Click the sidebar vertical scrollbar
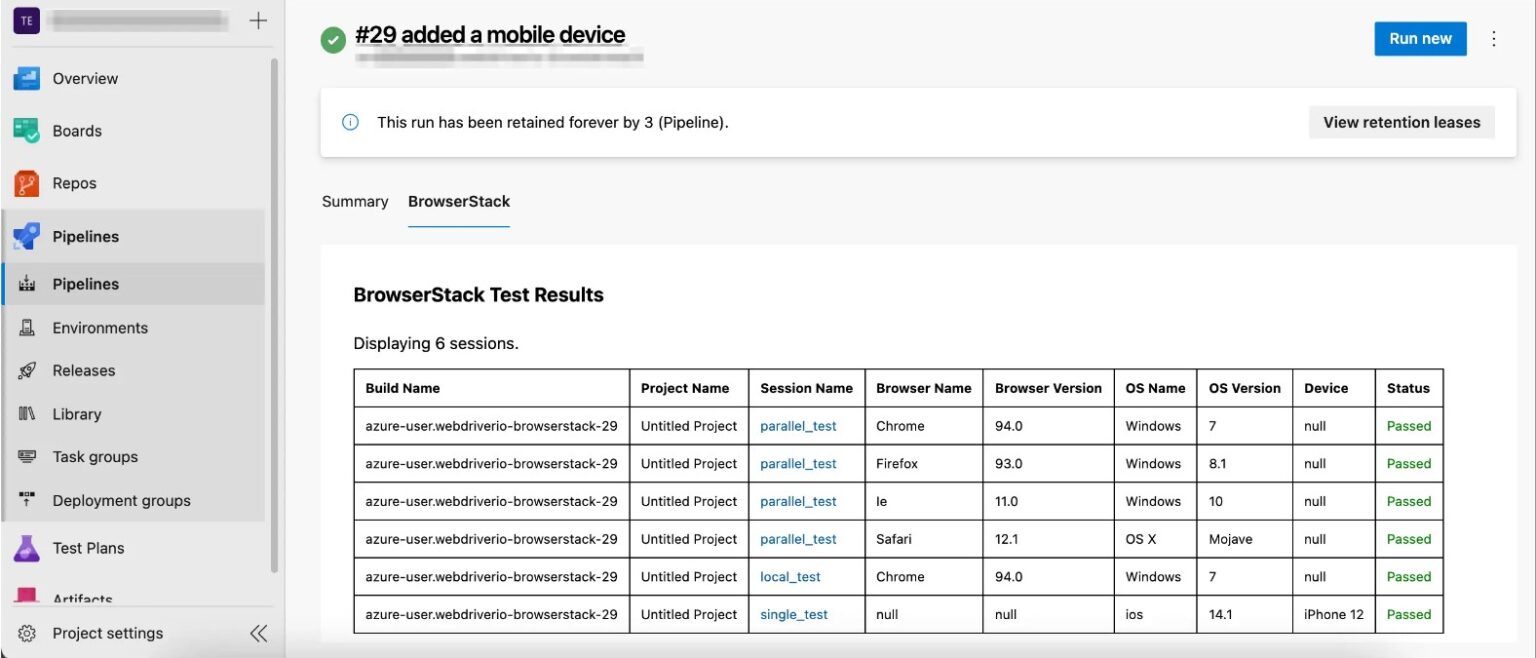1536x658 pixels. pyautogui.click(x=275, y=300)
